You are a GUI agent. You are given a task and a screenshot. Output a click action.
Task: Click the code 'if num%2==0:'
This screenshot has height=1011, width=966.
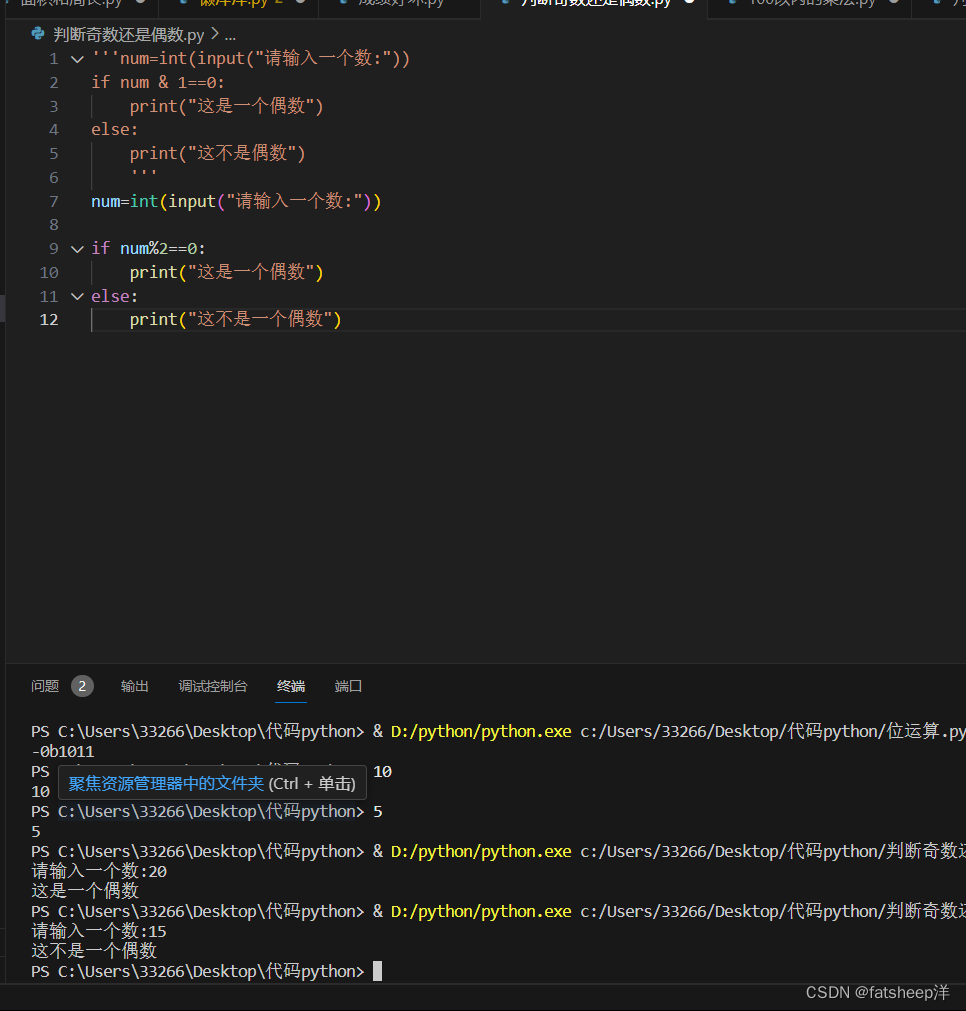148,248
